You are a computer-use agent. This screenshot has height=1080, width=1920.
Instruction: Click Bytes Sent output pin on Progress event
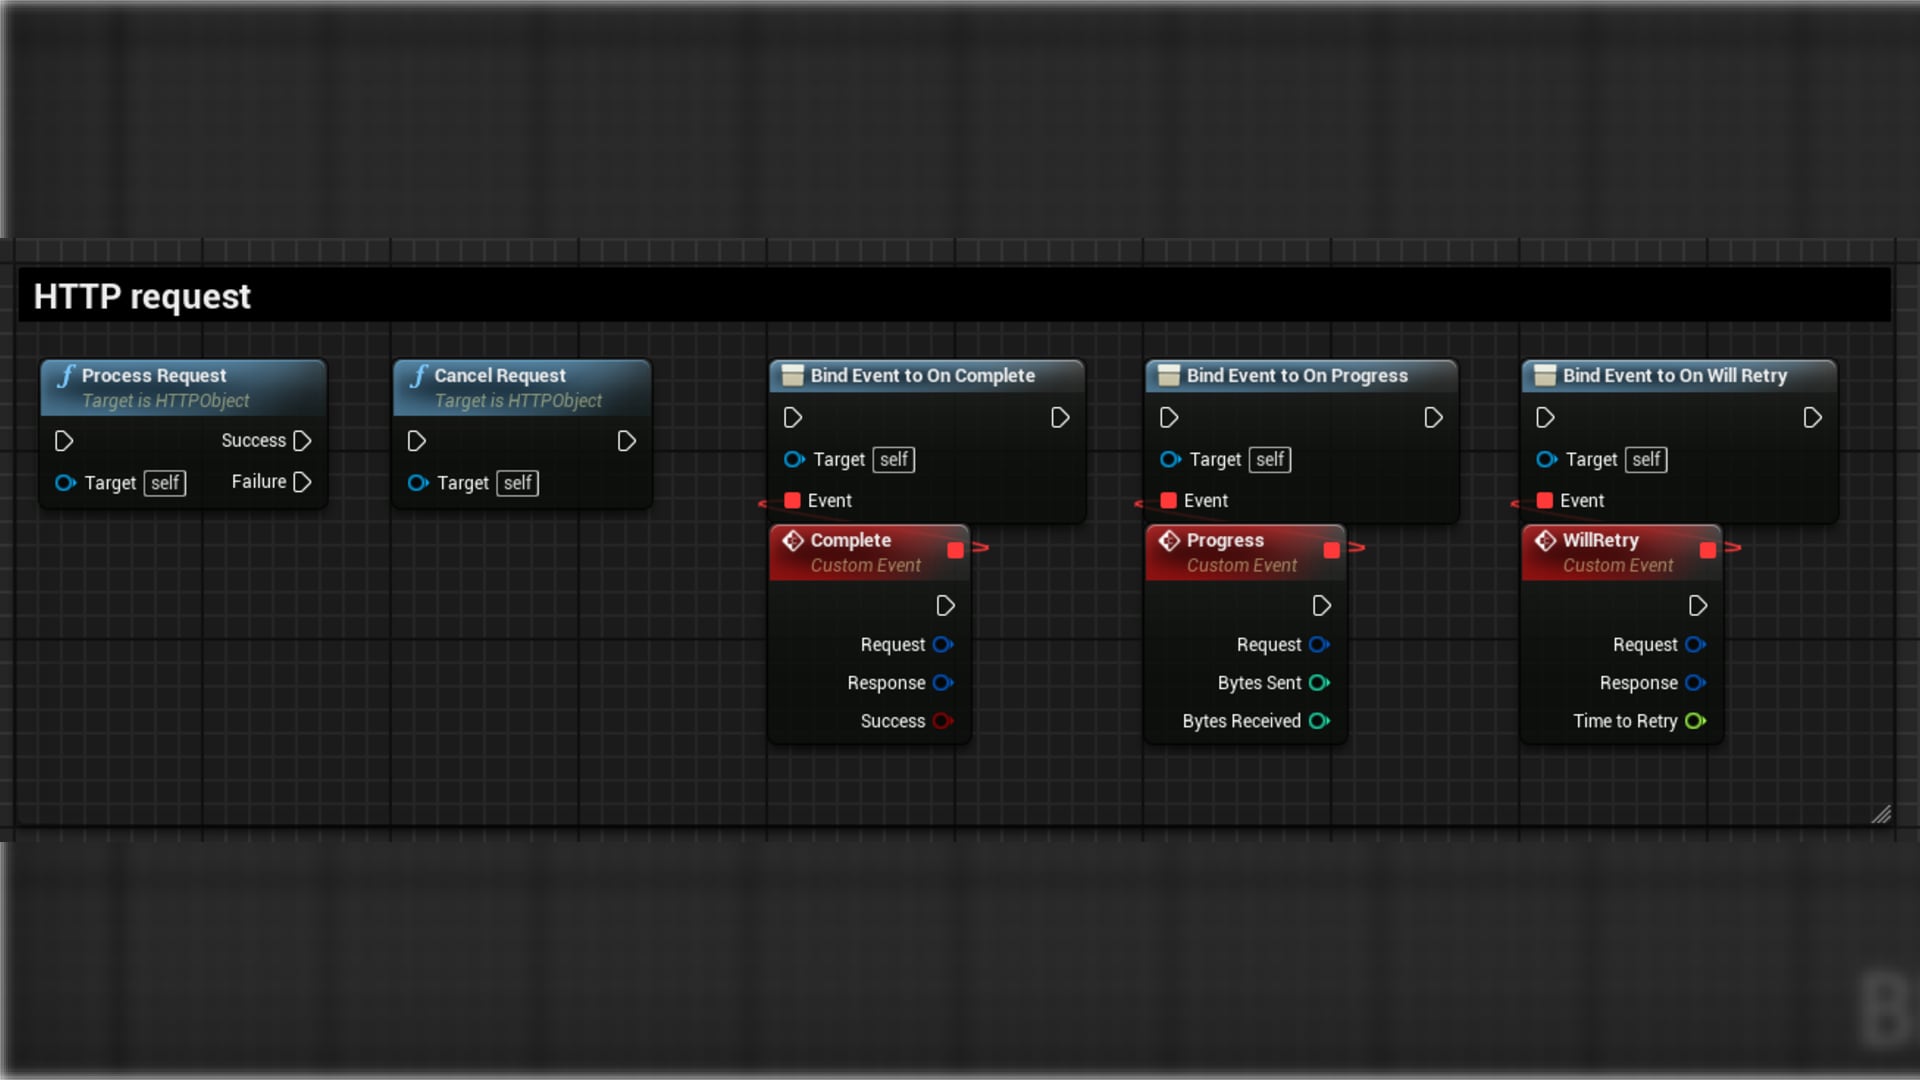[x=1319, y=683]
